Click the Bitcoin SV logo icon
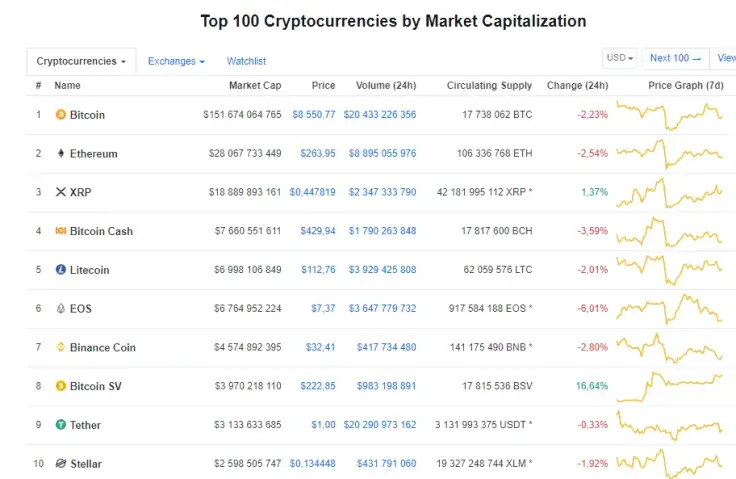This screenshot has height=479, width=736. 61,386
